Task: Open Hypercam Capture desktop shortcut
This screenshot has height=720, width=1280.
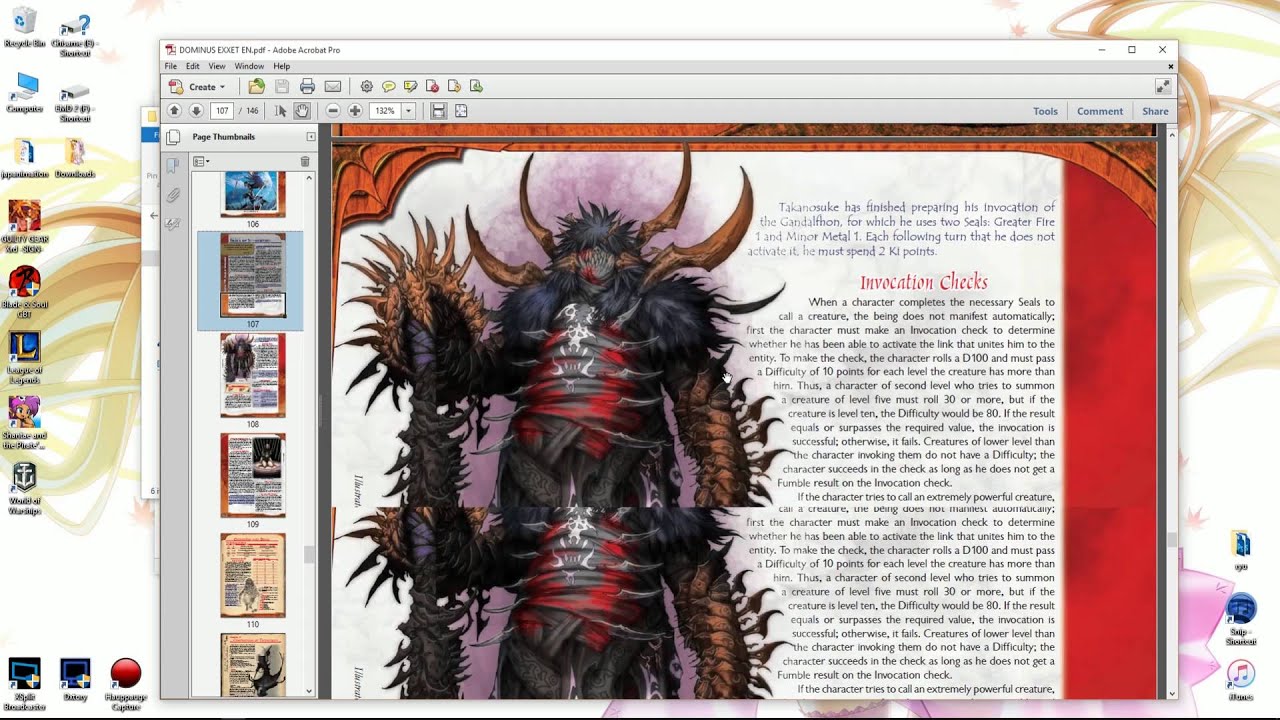Action: point(125,684)
